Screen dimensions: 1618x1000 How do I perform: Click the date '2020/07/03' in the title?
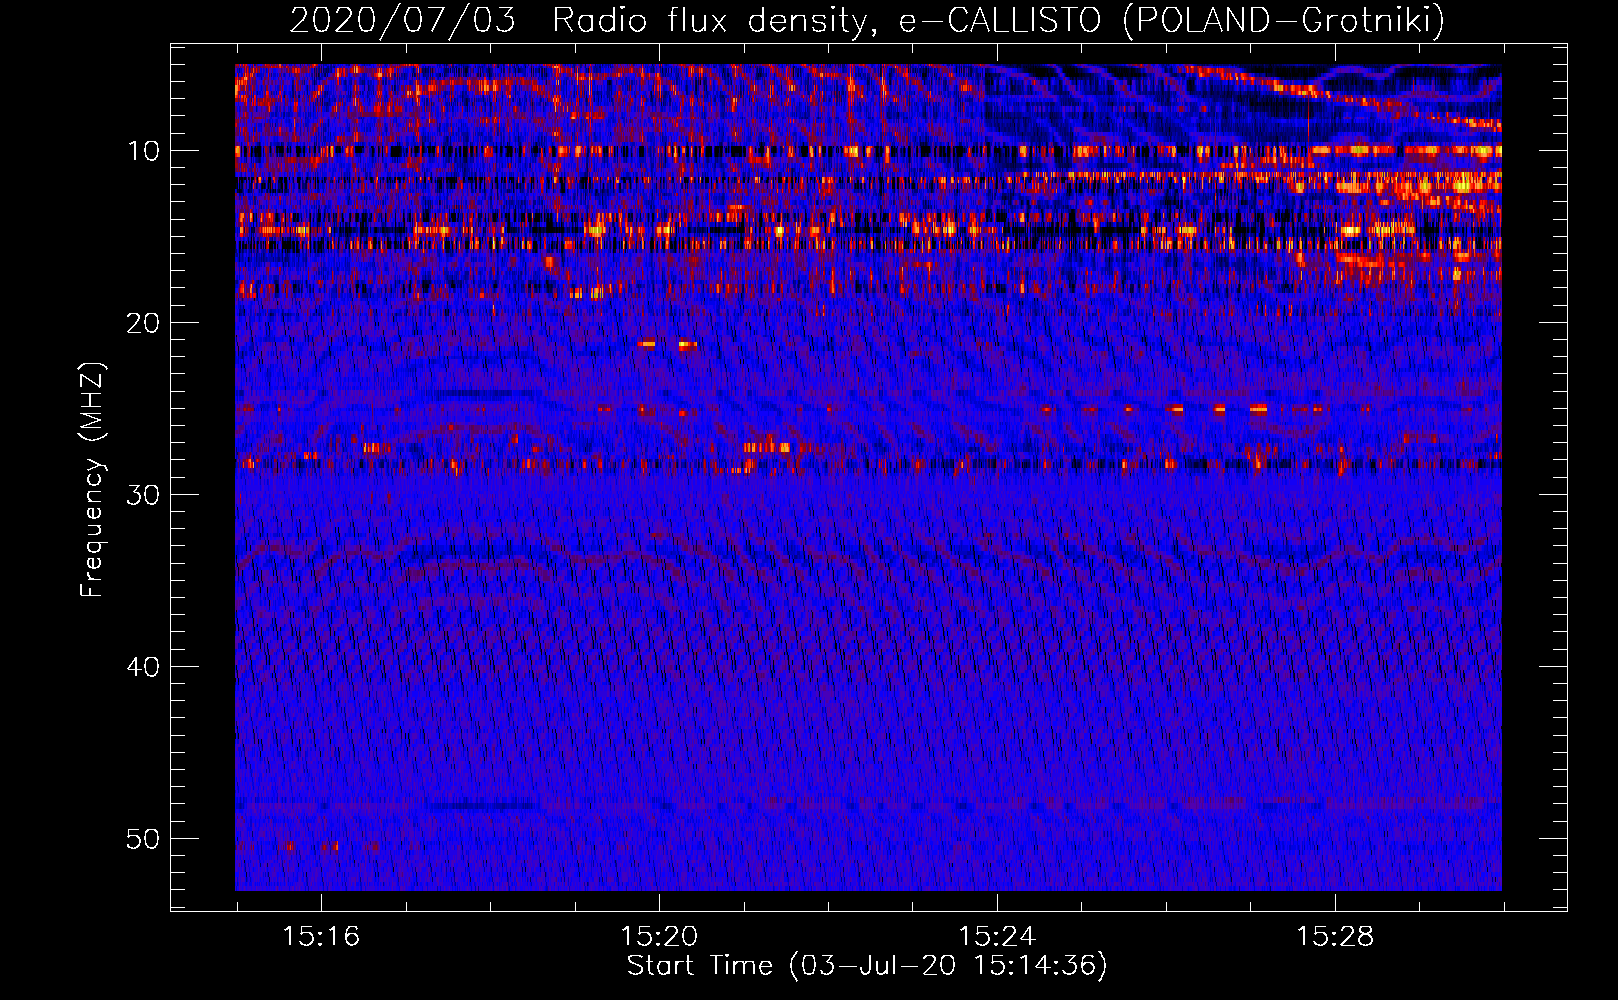[x=403, y=20]
